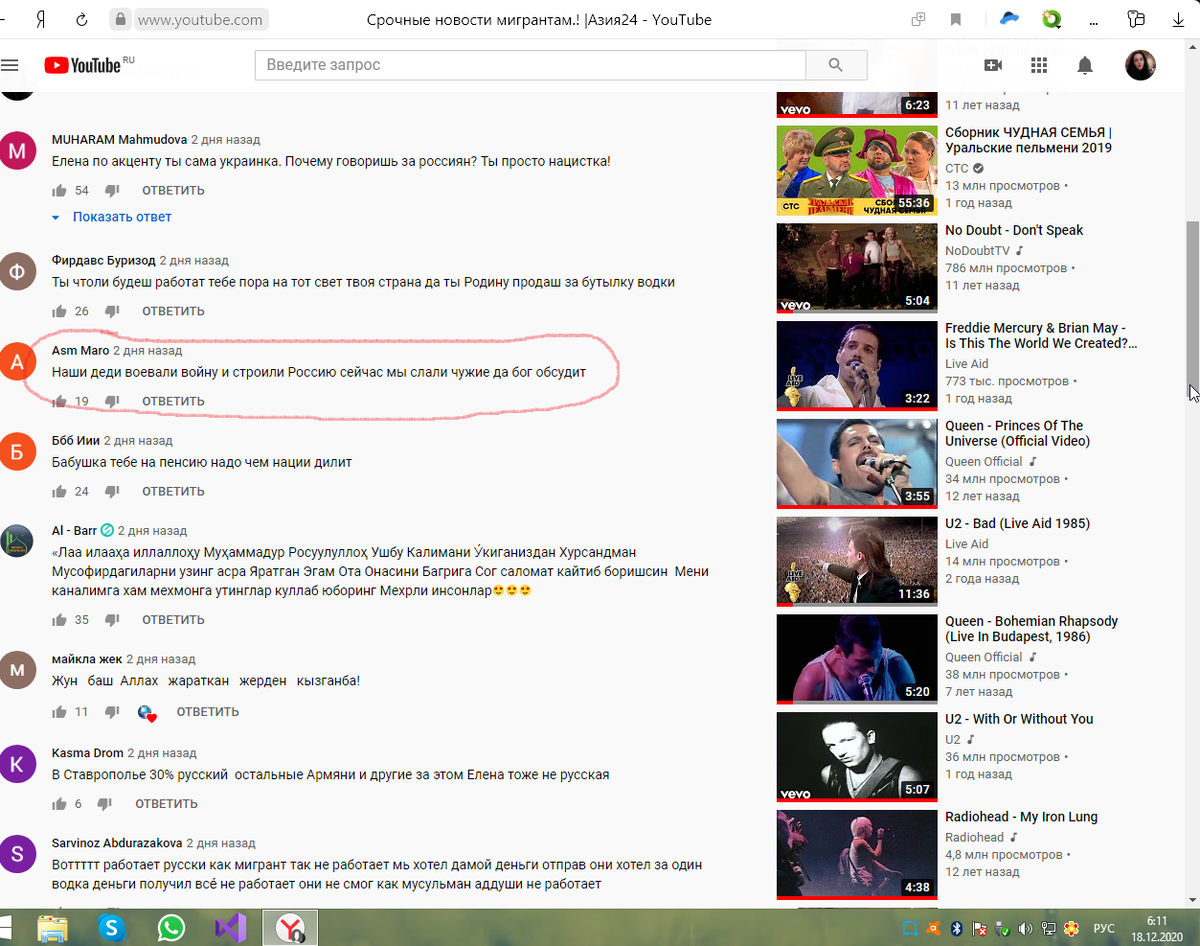Screen dimensions: 1200x946
Task: Open U2 - With Or Without You thumbnail
Action: coord(856,756)
